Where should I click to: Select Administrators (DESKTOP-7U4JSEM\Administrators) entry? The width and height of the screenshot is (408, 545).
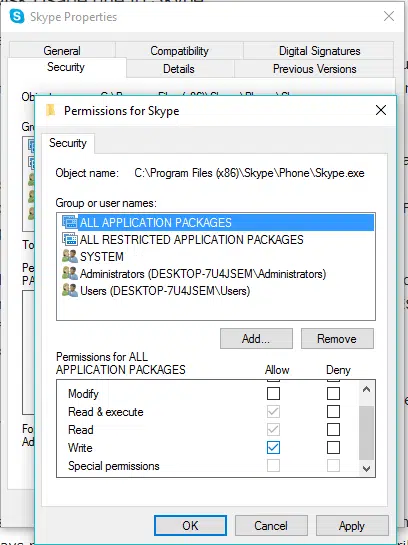pos(218,273)
